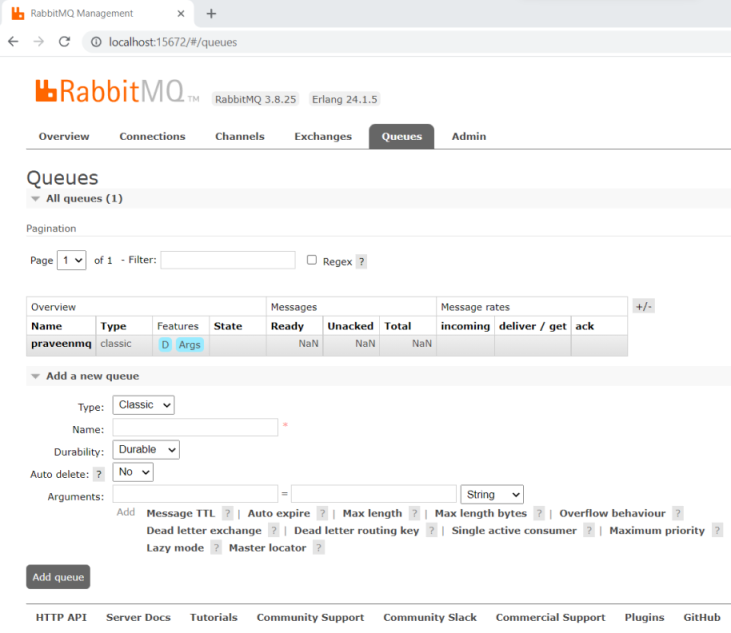Viewport: 731px width, 633px height.
Task: Sort by deliver / get column
Action: (533, 326)
